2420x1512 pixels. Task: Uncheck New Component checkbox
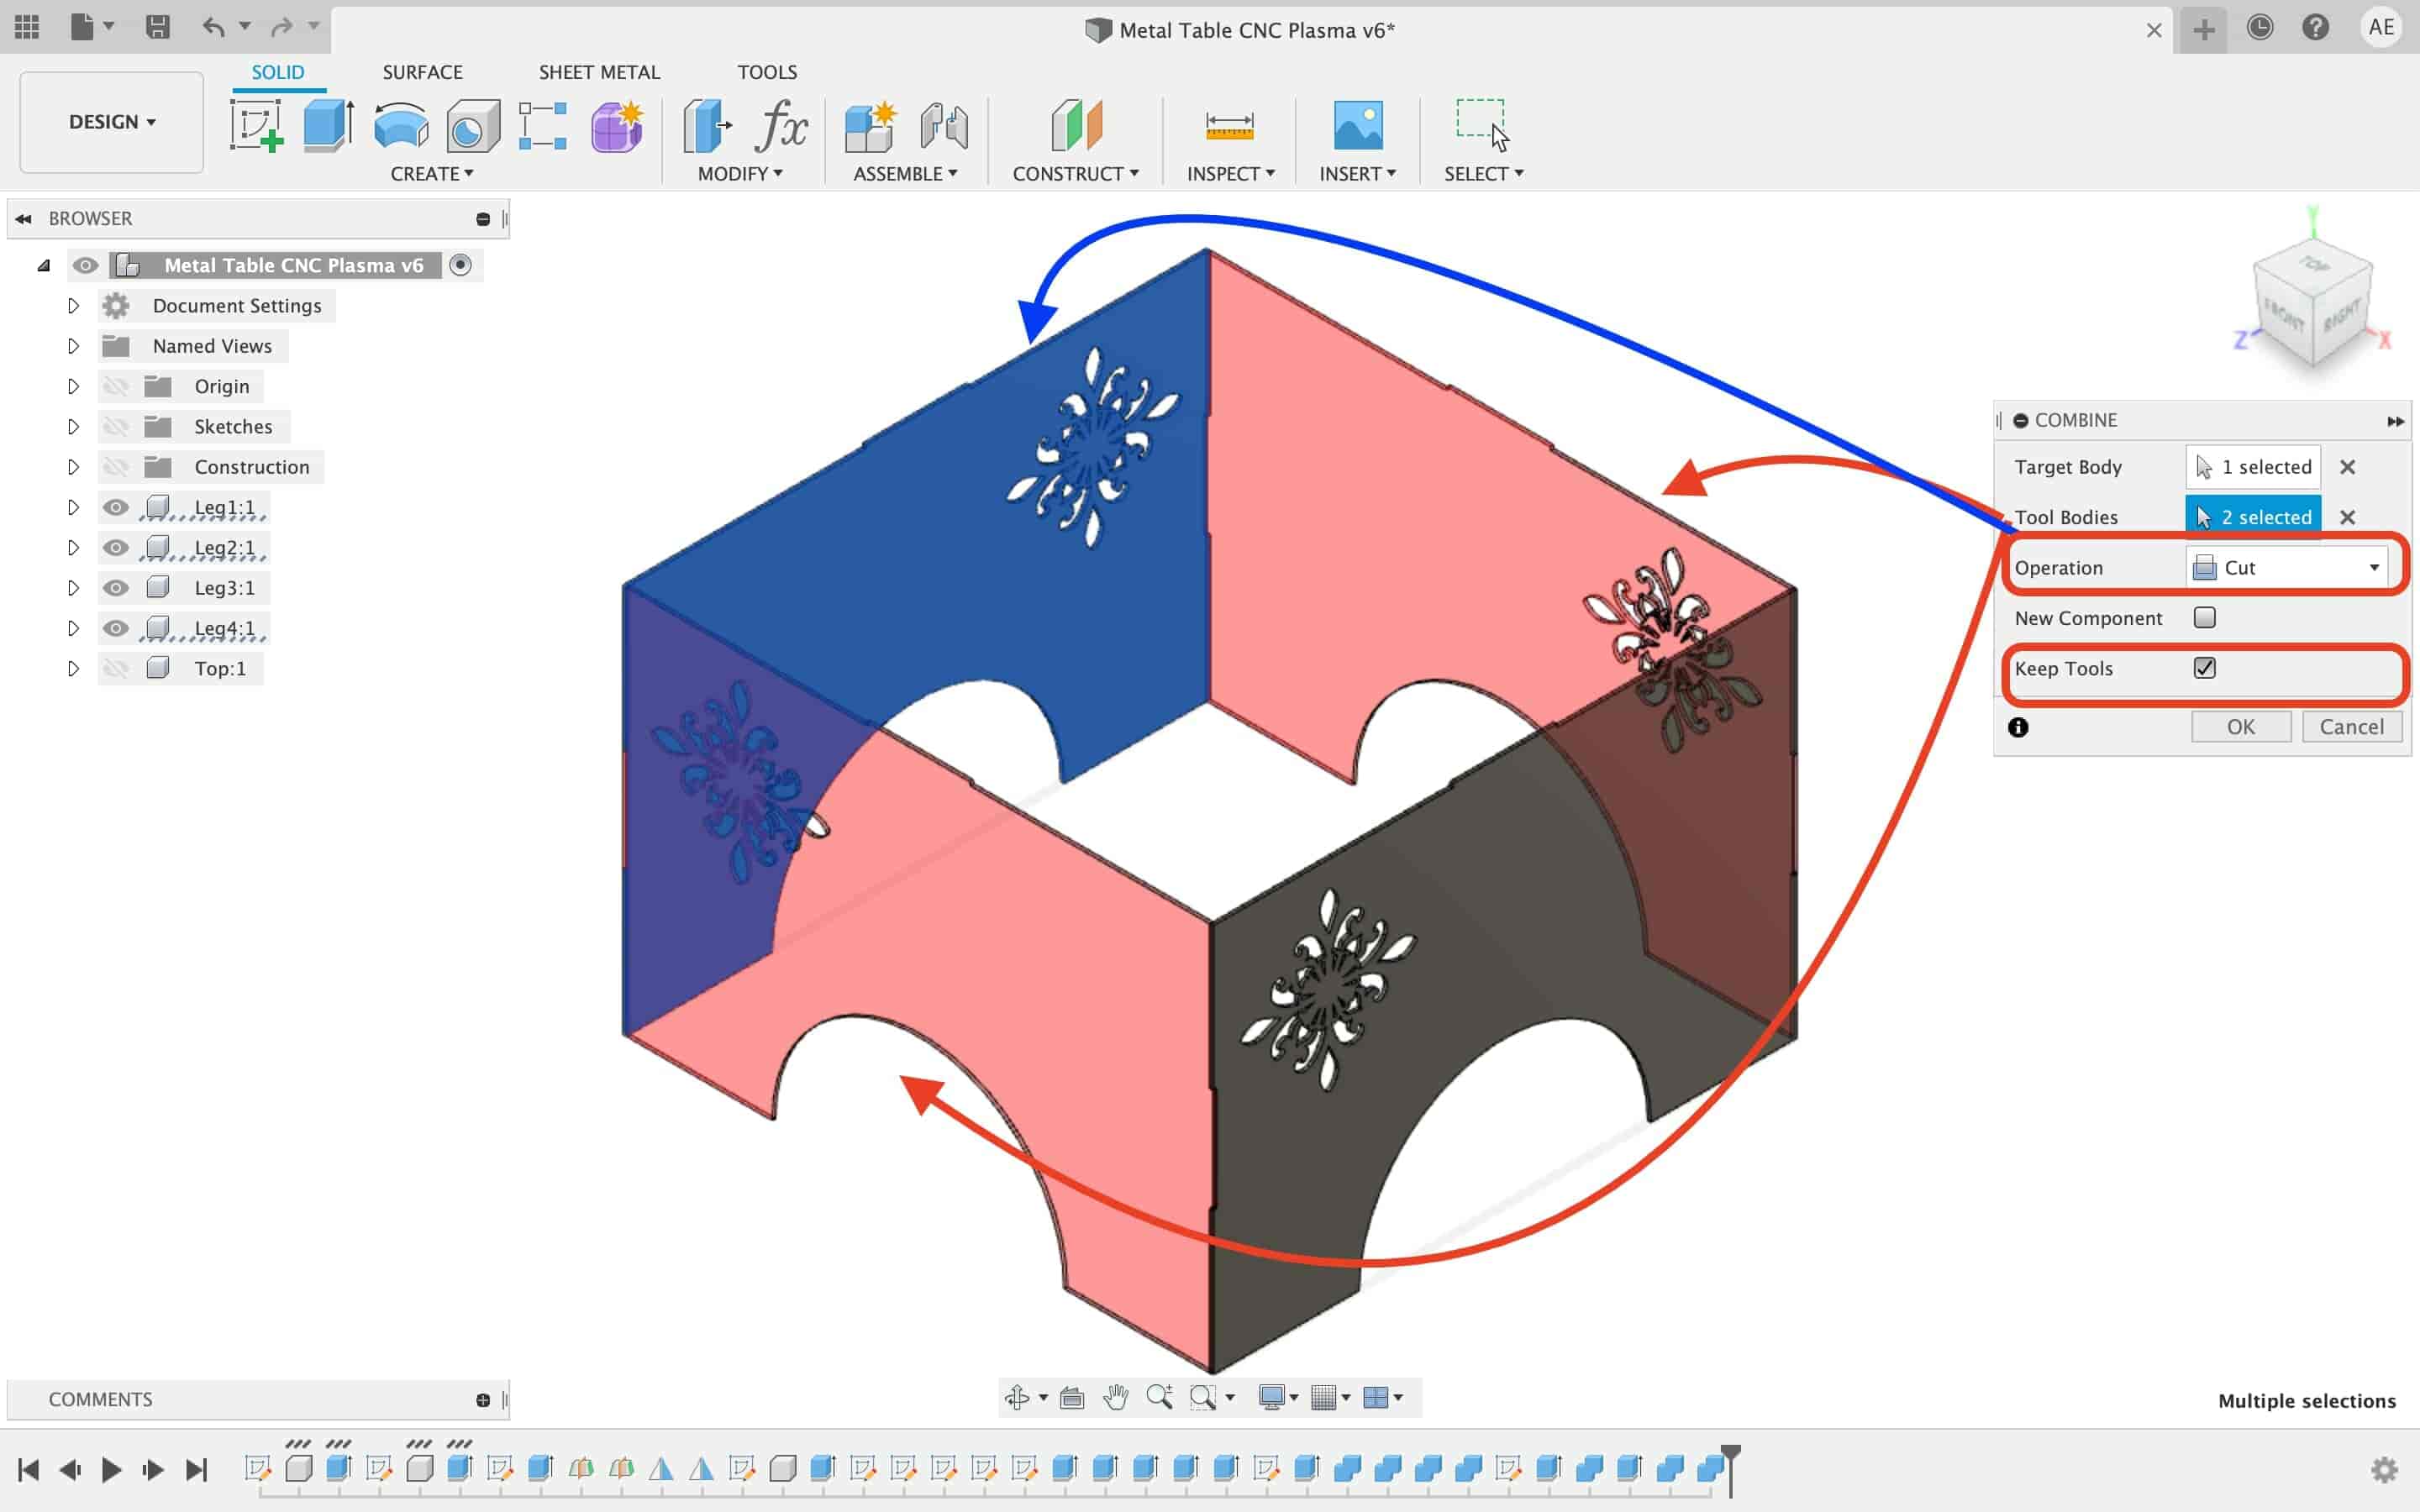pos(2206,617)
